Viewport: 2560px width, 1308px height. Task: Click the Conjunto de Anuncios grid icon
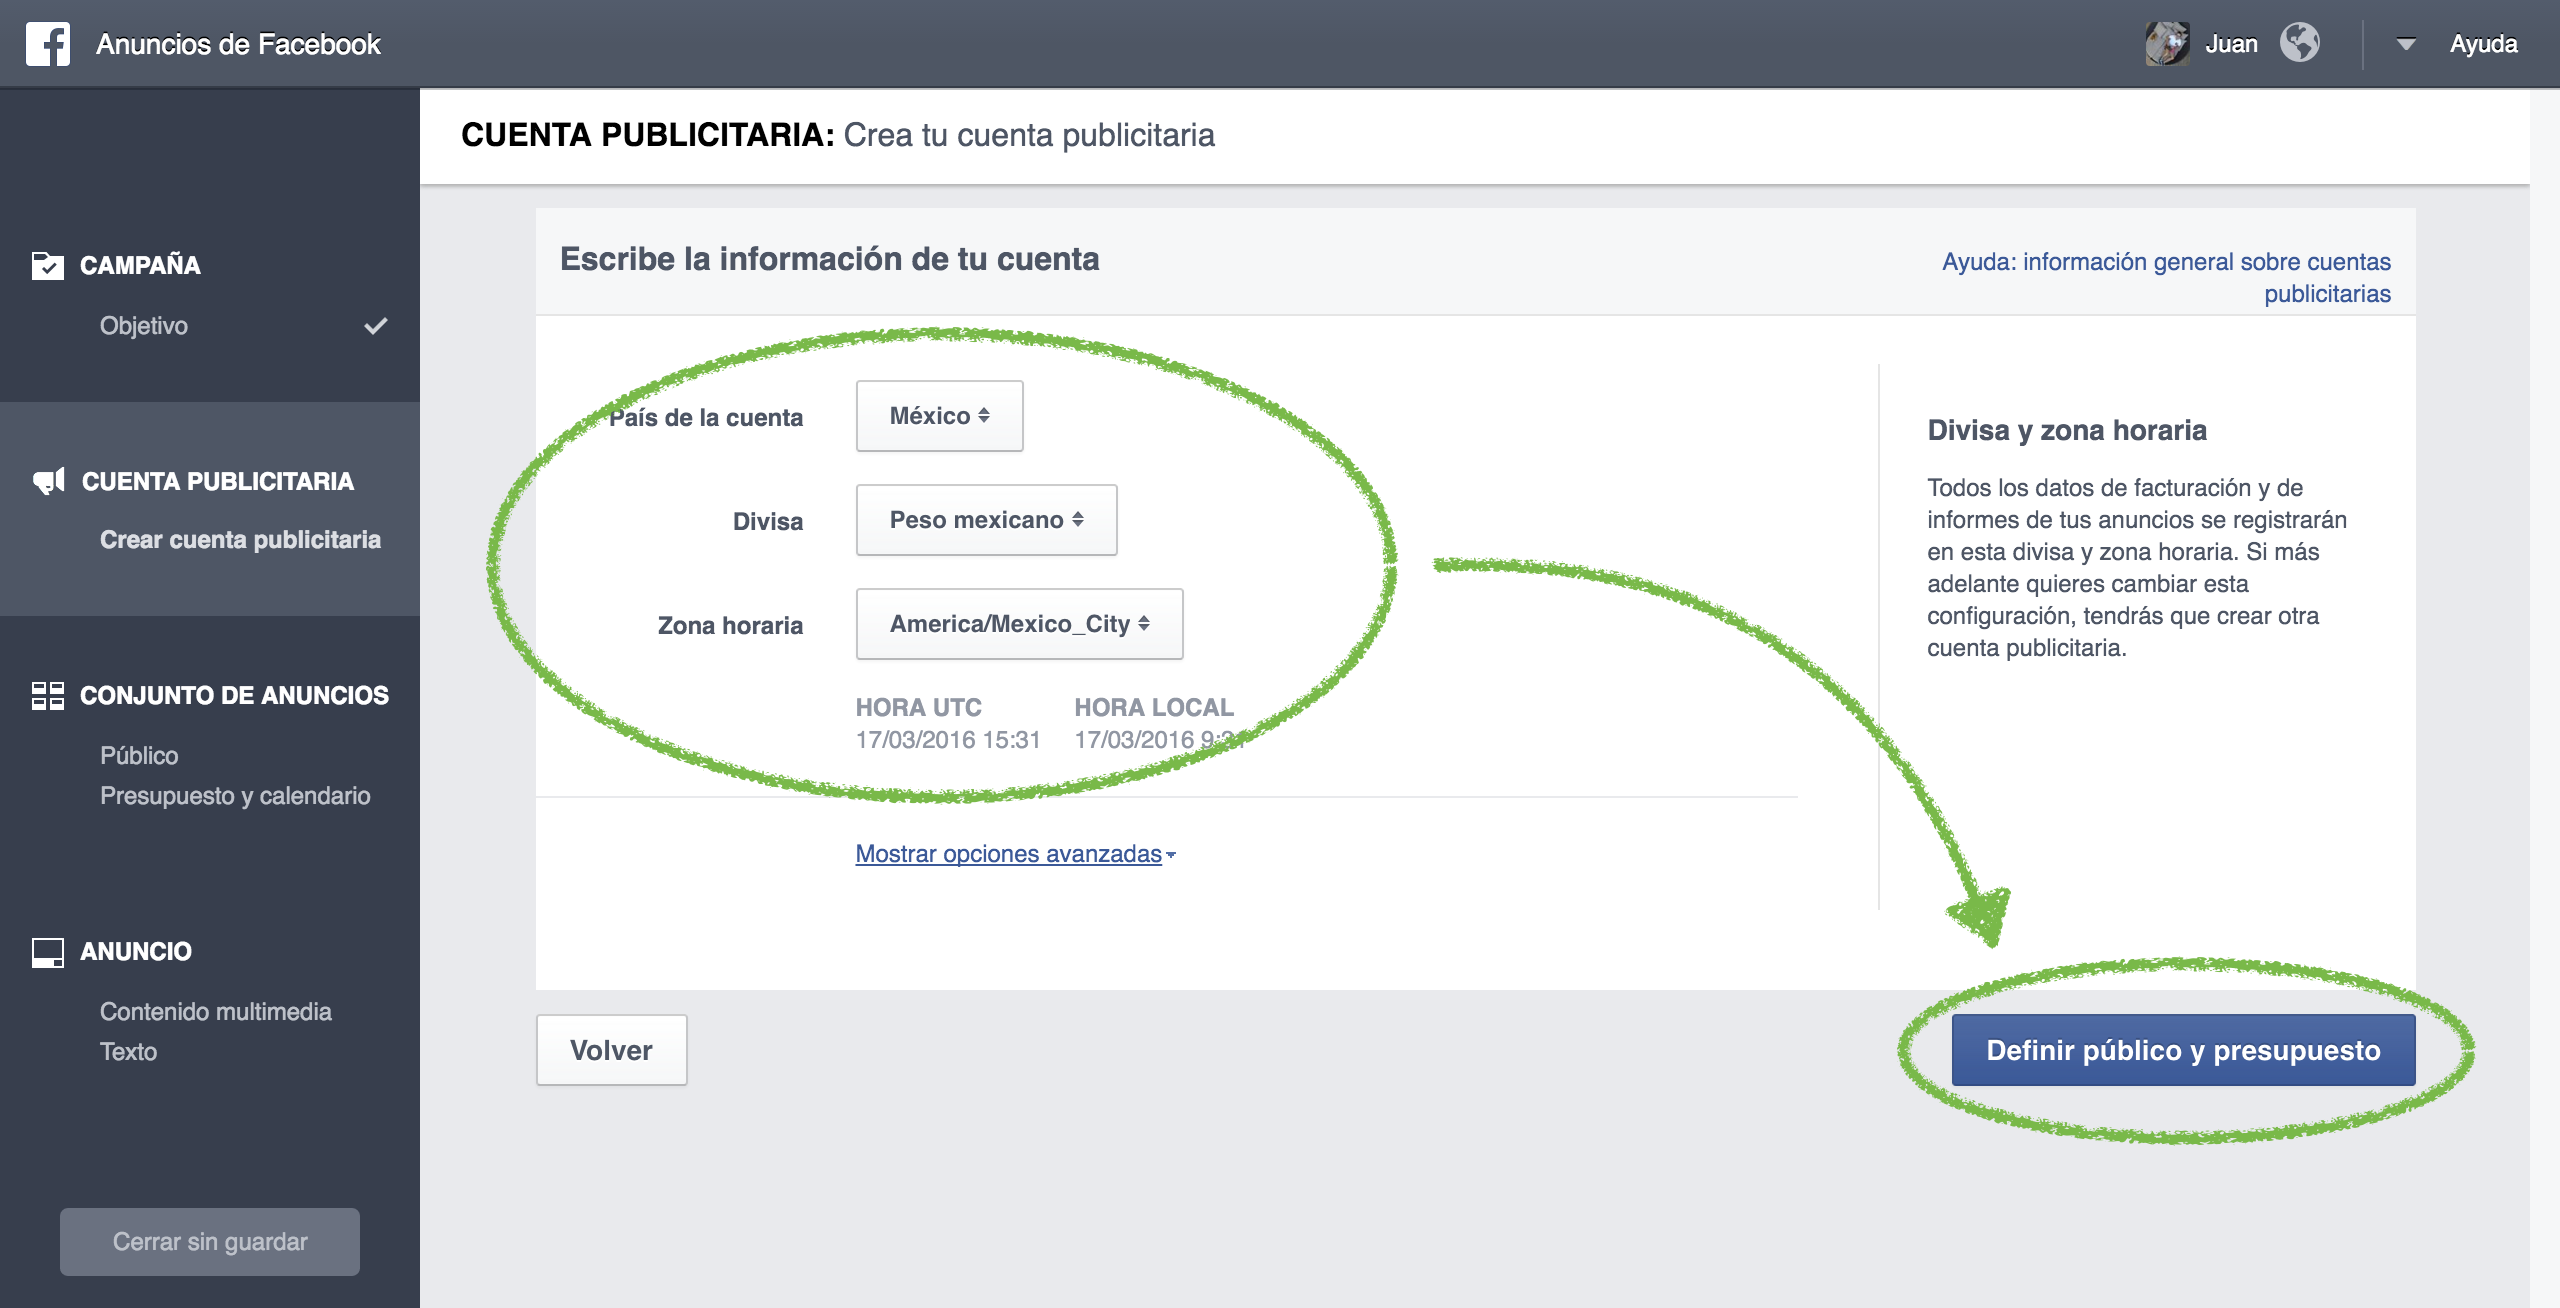pos(48,695)
